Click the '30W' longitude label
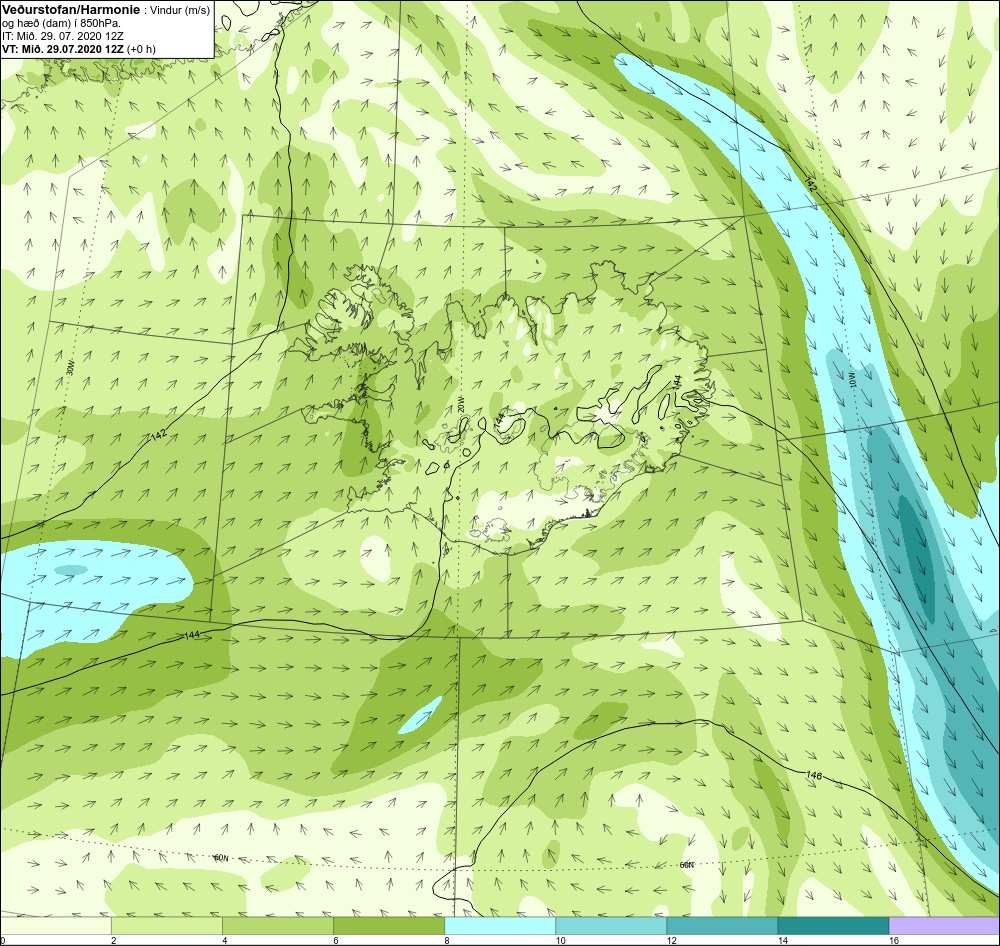Screen dimensions: 1000x946 [x=70, y=368]
